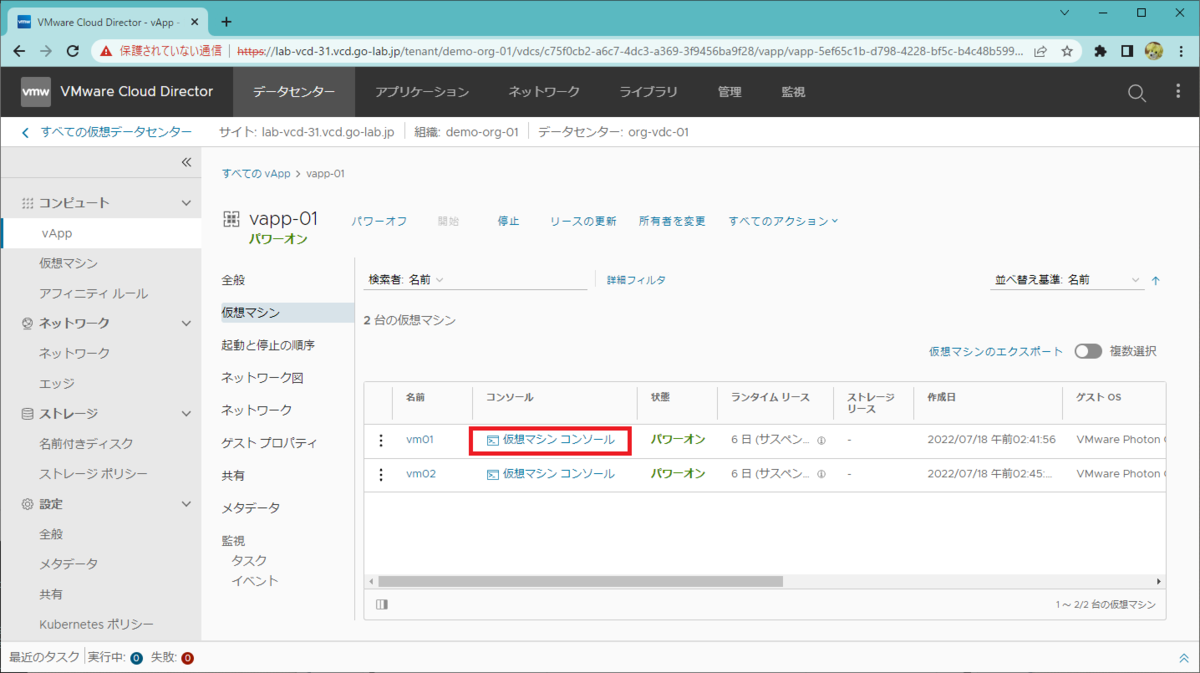This screenshot has width=1200, height=673.
Task: Open ネットワーク図 section
Action: click(x=262, y=378)
